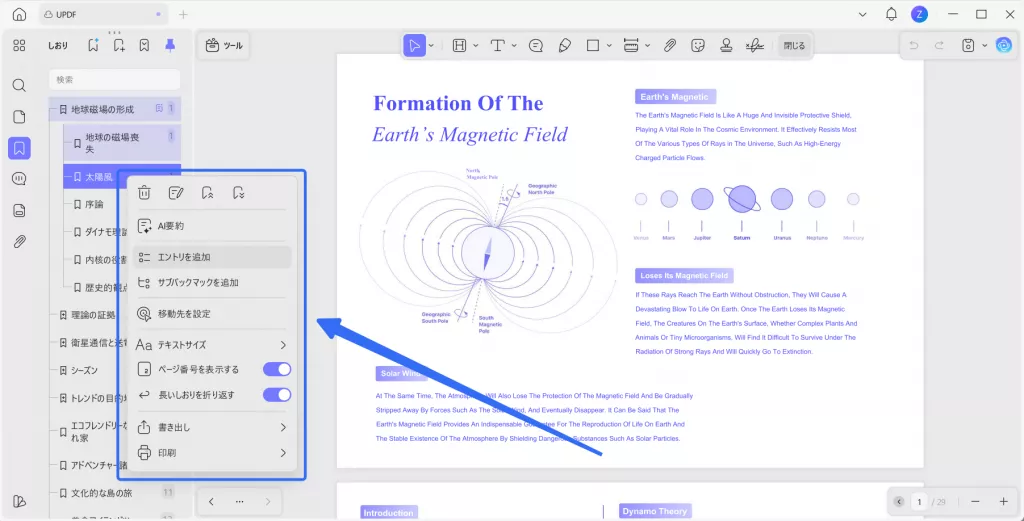
Task: Open the search panel from sidebar
Action: coord(20,86)
